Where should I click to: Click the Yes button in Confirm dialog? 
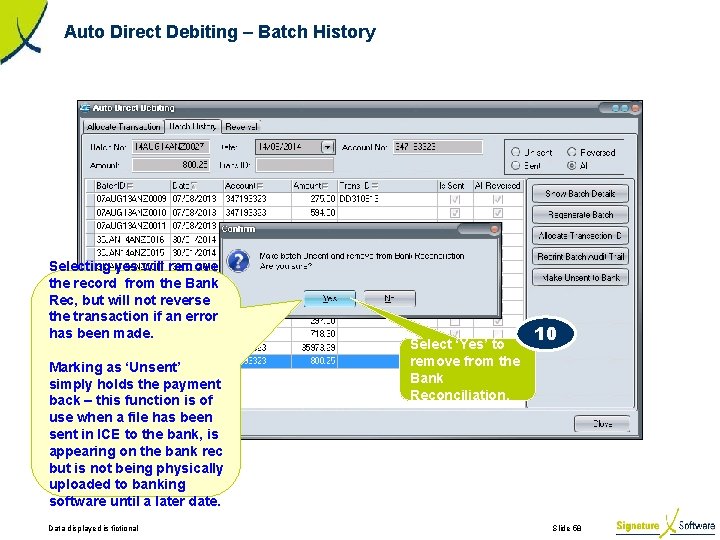(x=330, y=298)
